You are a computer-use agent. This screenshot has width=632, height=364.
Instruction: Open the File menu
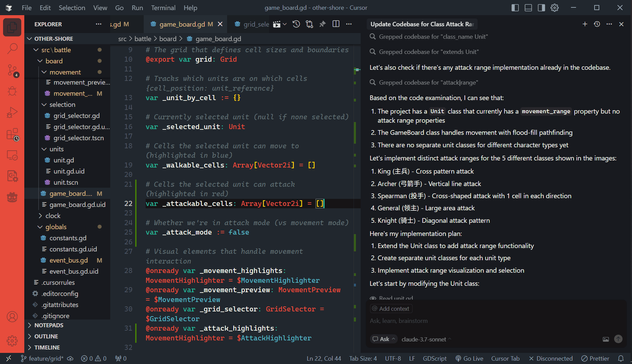[x=27, y=8]
